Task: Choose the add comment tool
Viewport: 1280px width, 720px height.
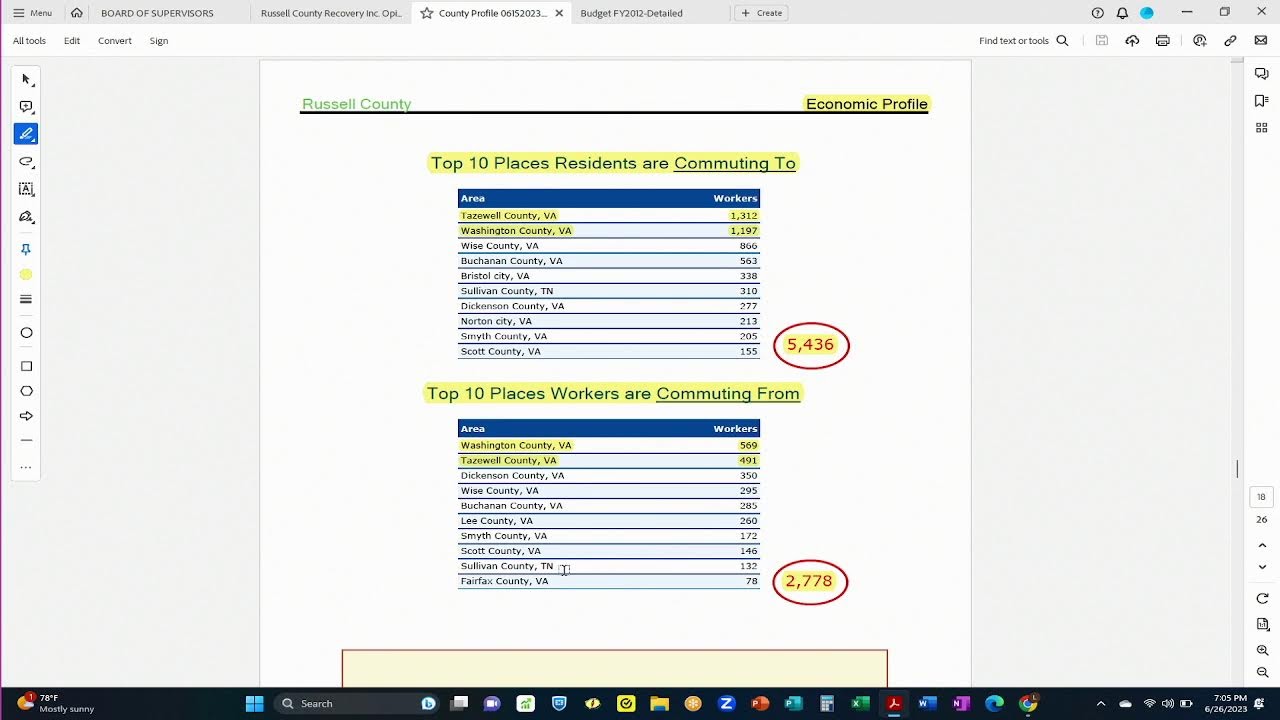Action: point(26,107)
